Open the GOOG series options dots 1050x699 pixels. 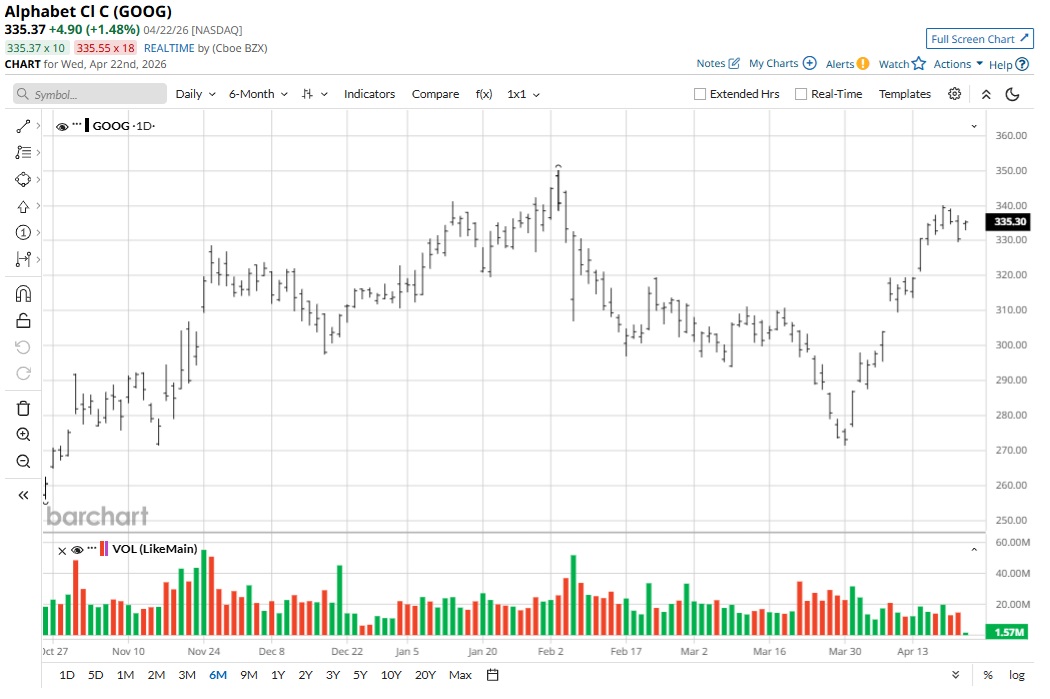pos(77,125)
